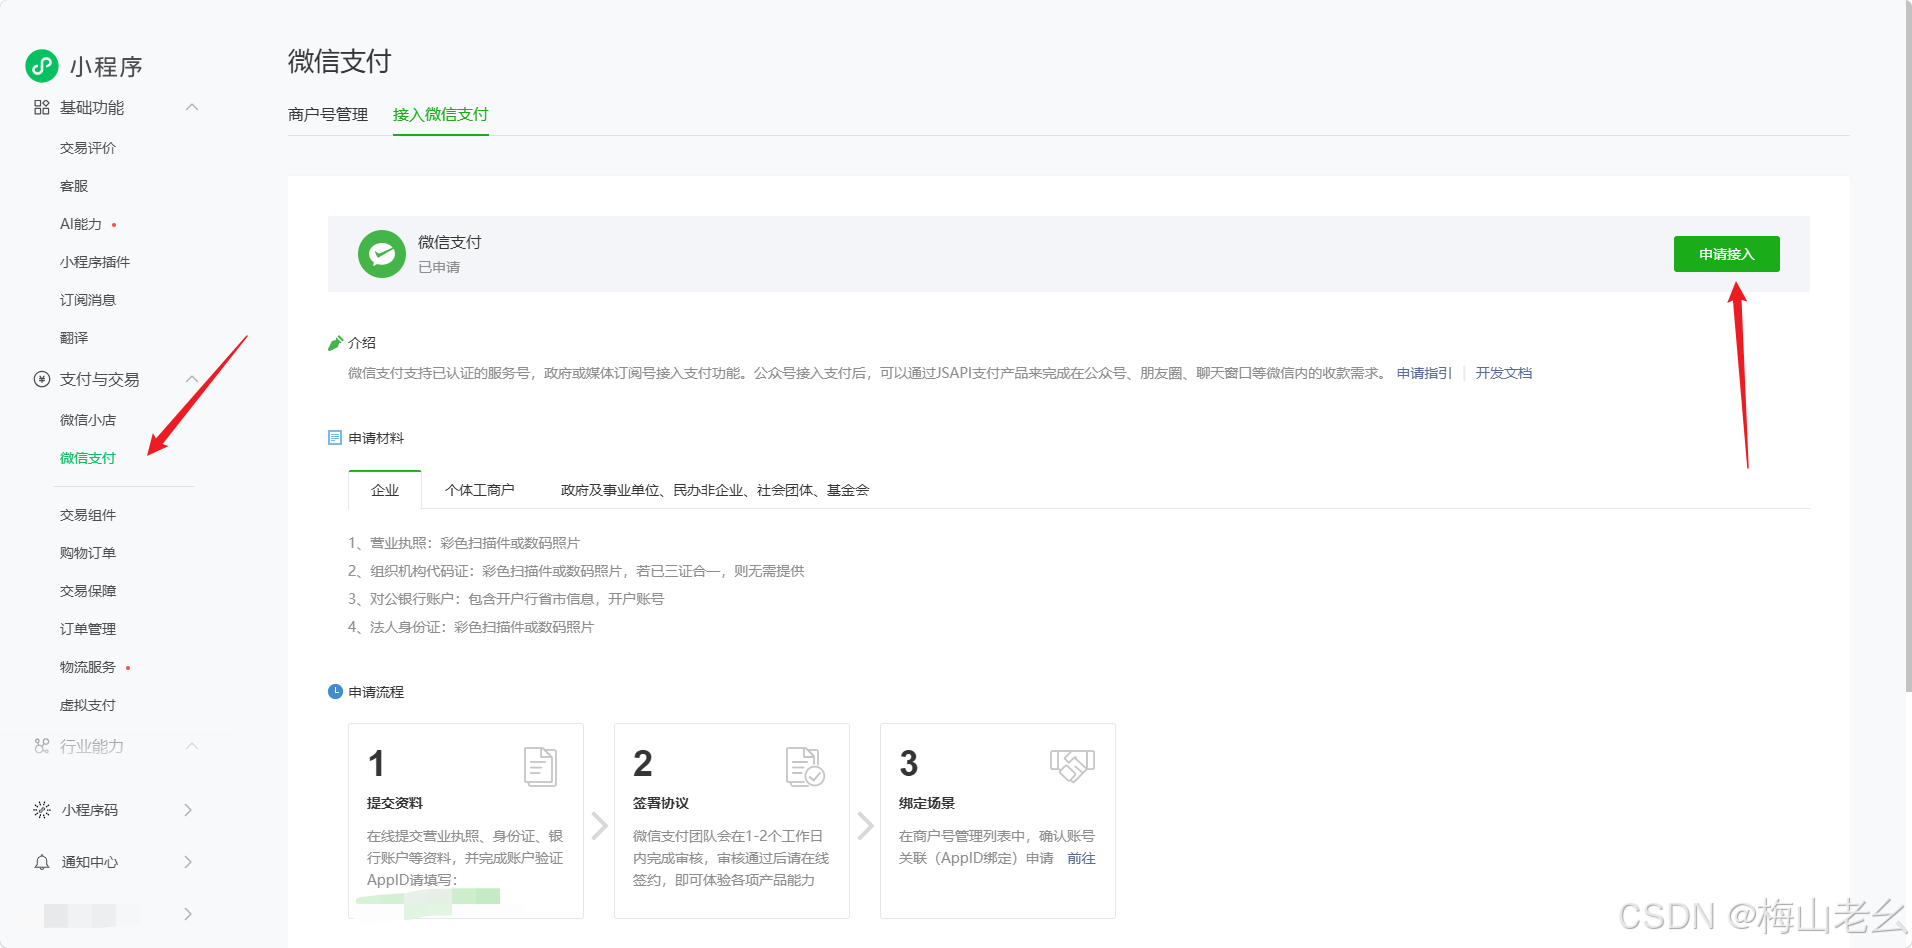Image resolution: width=1912 pixels, height=948 pixels.
Task: Open 物流服务 in the sidebar
Action: click(88, 667)
